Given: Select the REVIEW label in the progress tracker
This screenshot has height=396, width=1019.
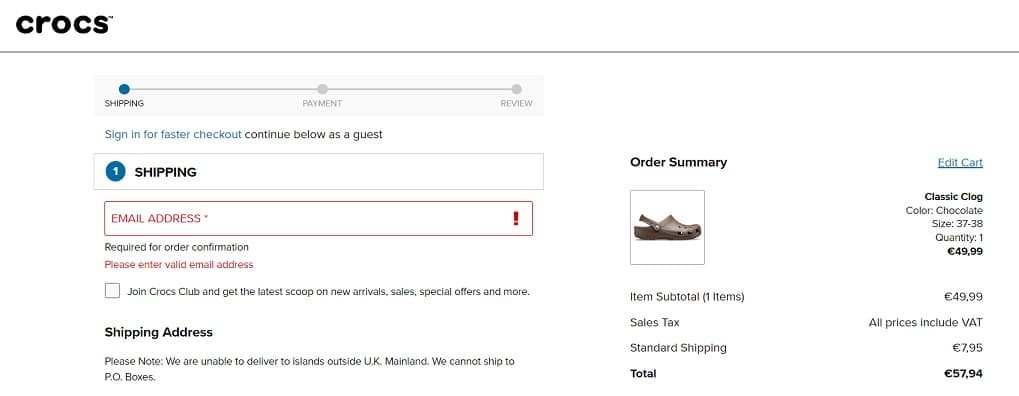Looking at the screenshot, I should 516,103.
